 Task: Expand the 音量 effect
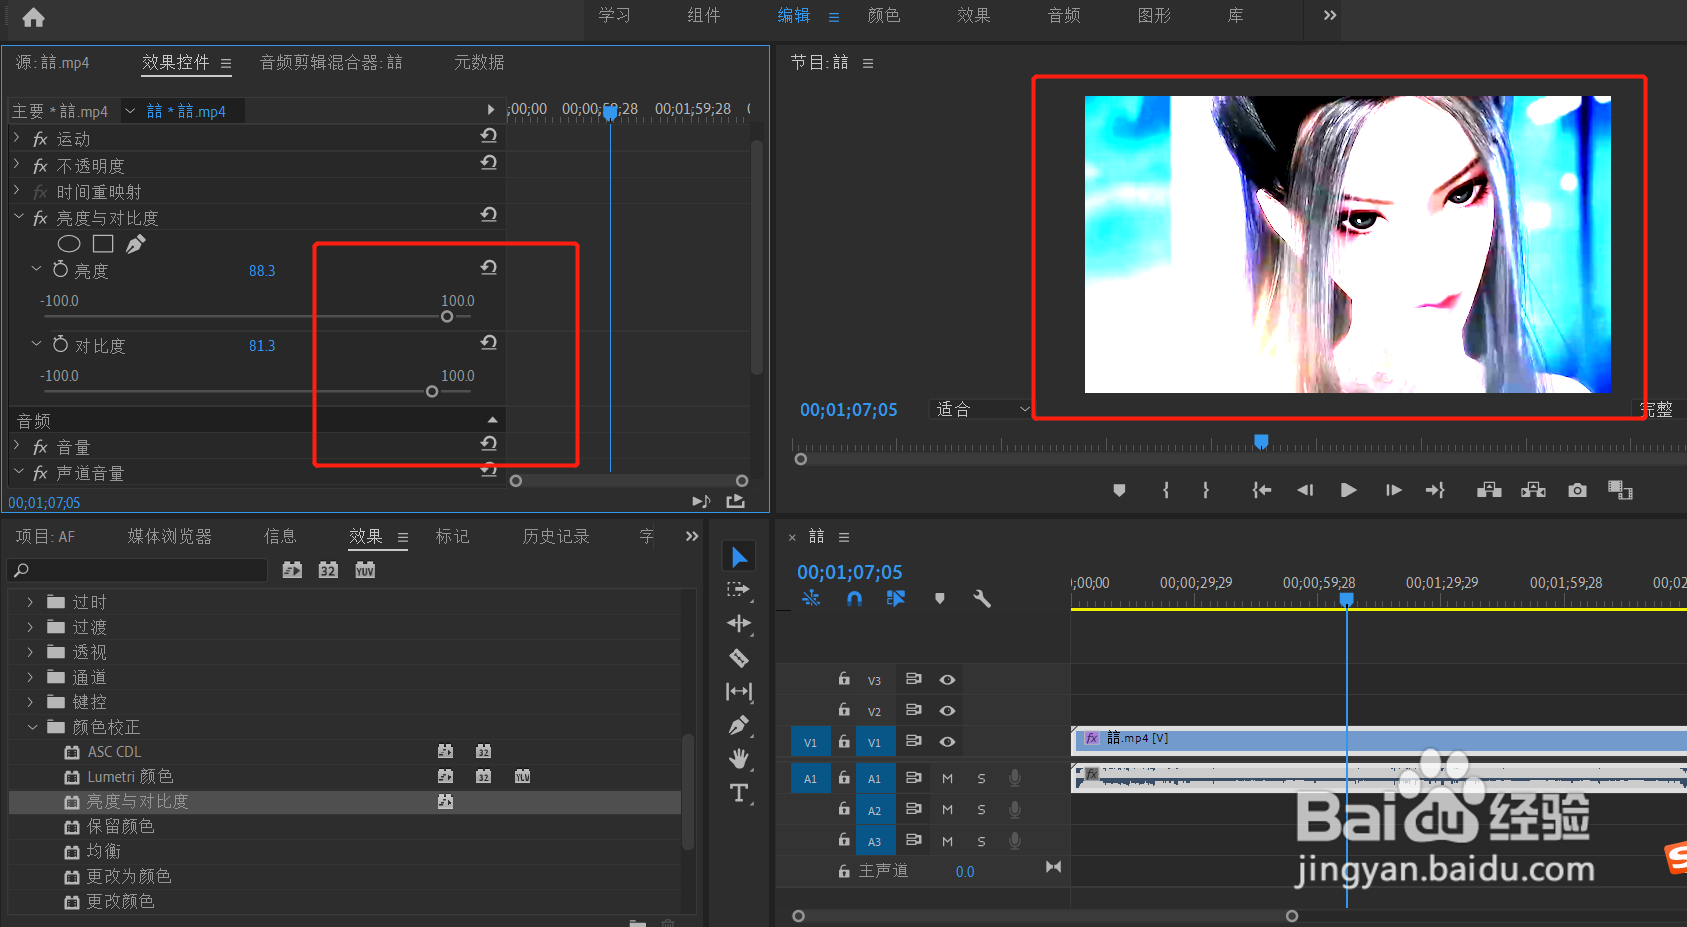pos(17,445)
